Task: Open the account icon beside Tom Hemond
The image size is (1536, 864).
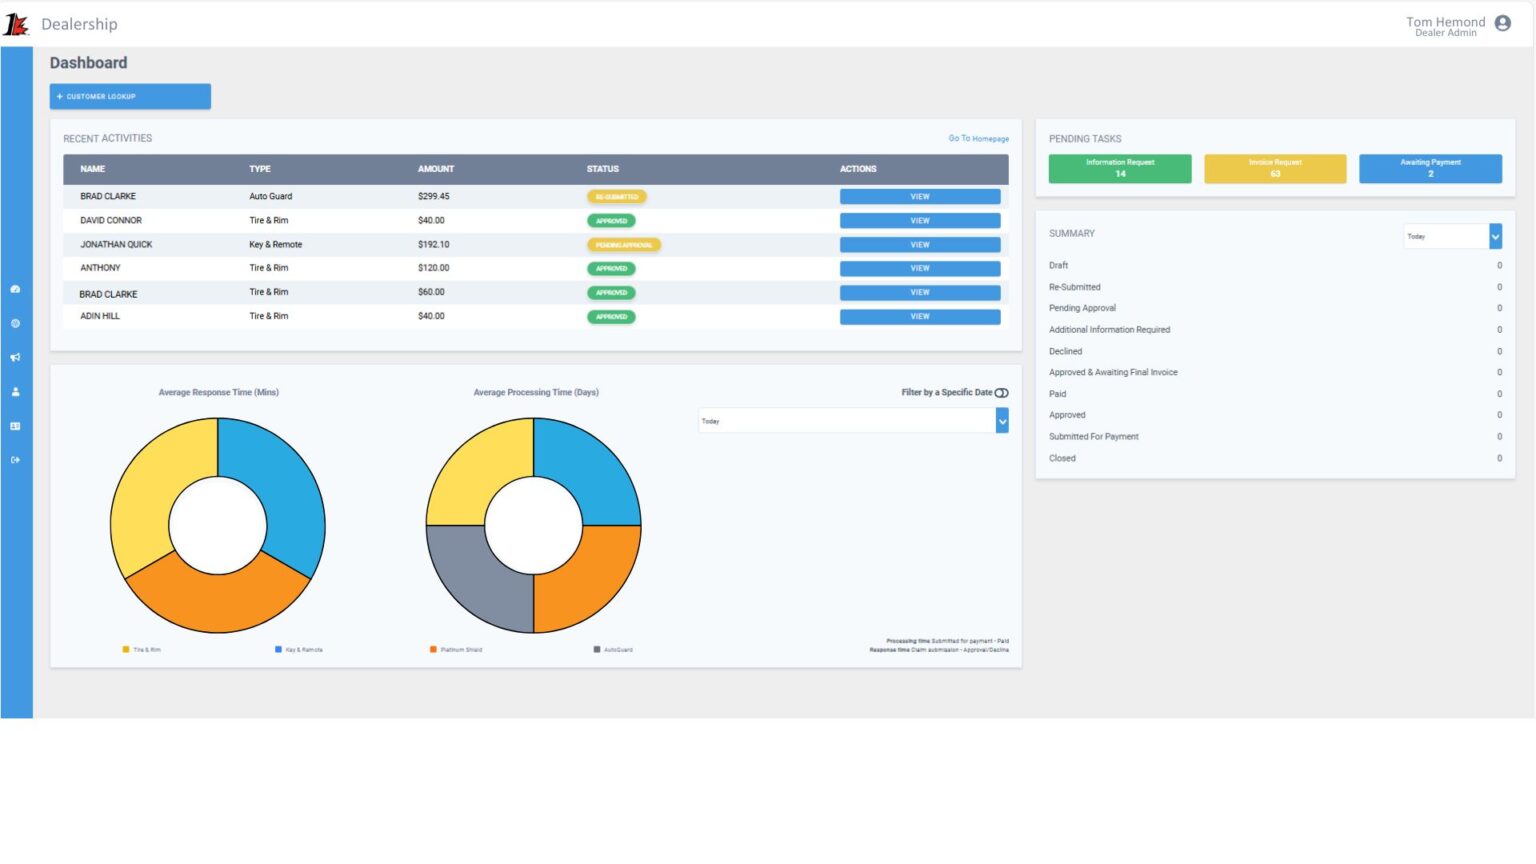Action: tap(1502, 23)
